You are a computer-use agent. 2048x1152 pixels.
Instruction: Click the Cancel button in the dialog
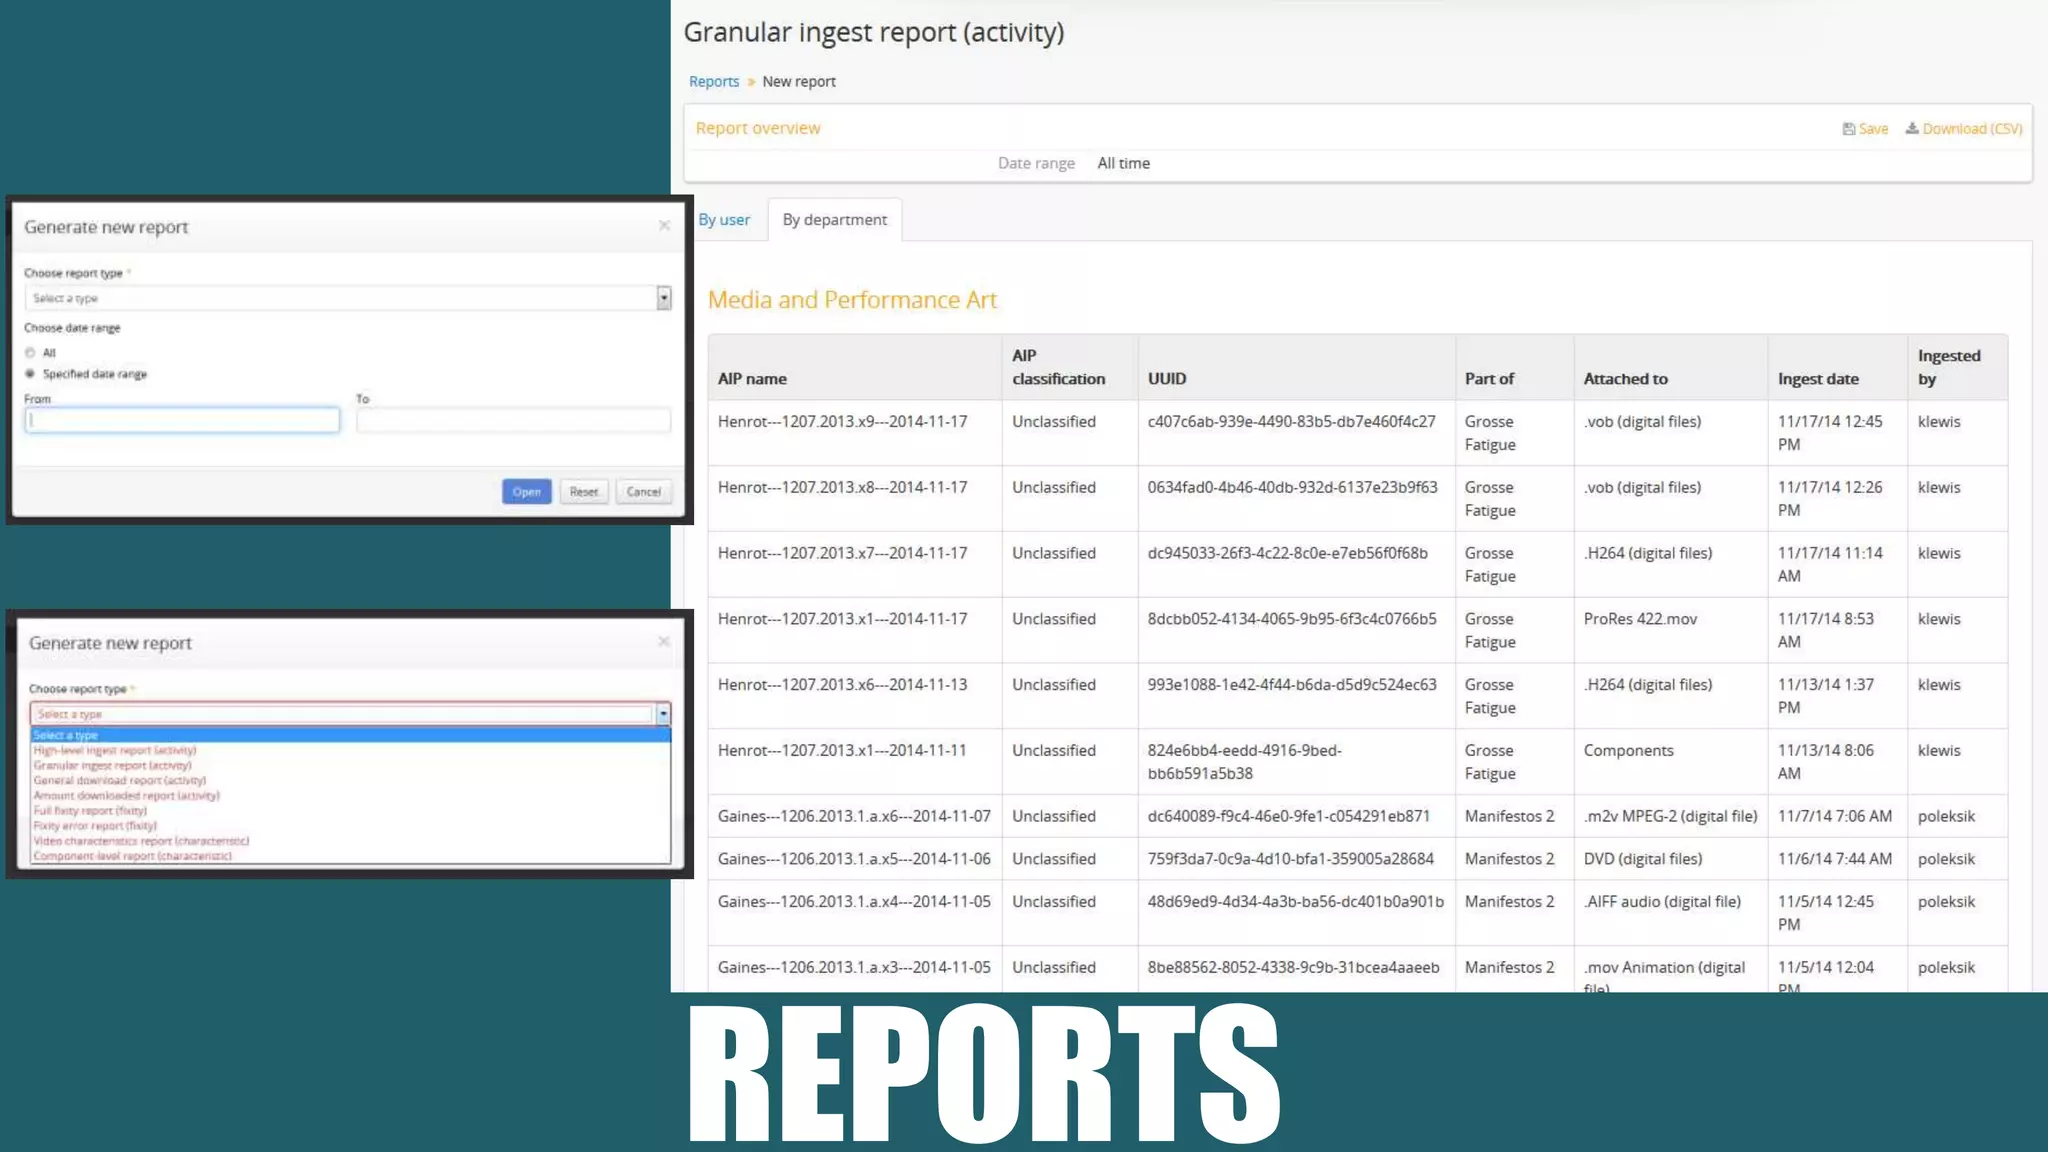pyautogui.click(x=644, y=492)
